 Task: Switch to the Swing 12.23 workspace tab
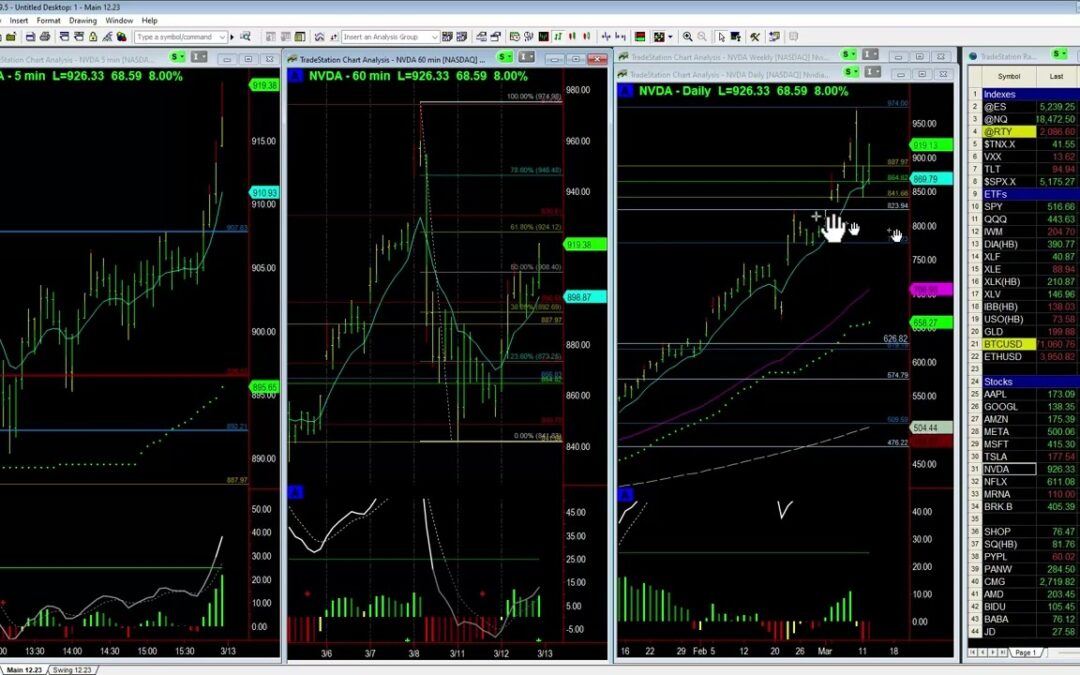pos(72,669)
